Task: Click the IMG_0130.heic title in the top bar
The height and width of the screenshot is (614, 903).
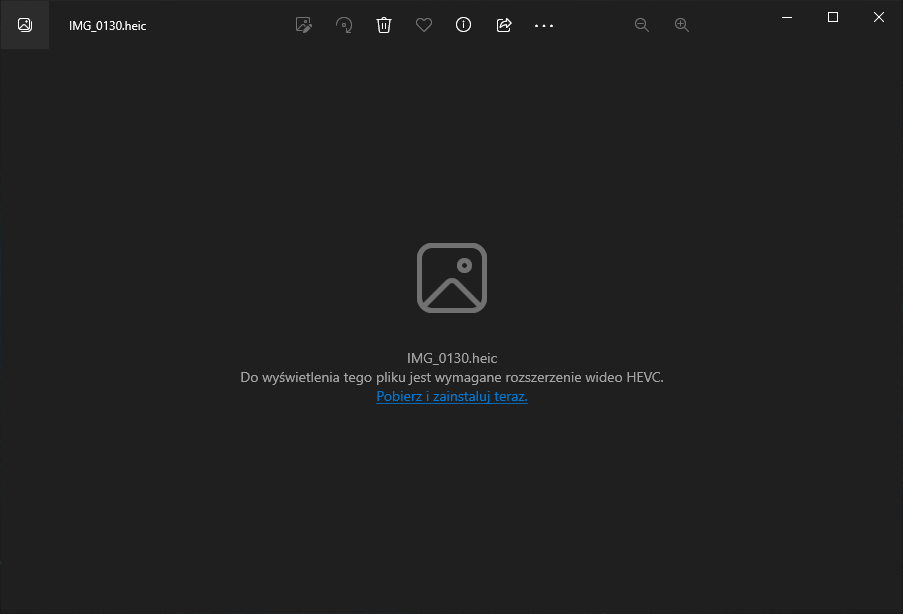Action: (107, 26)
